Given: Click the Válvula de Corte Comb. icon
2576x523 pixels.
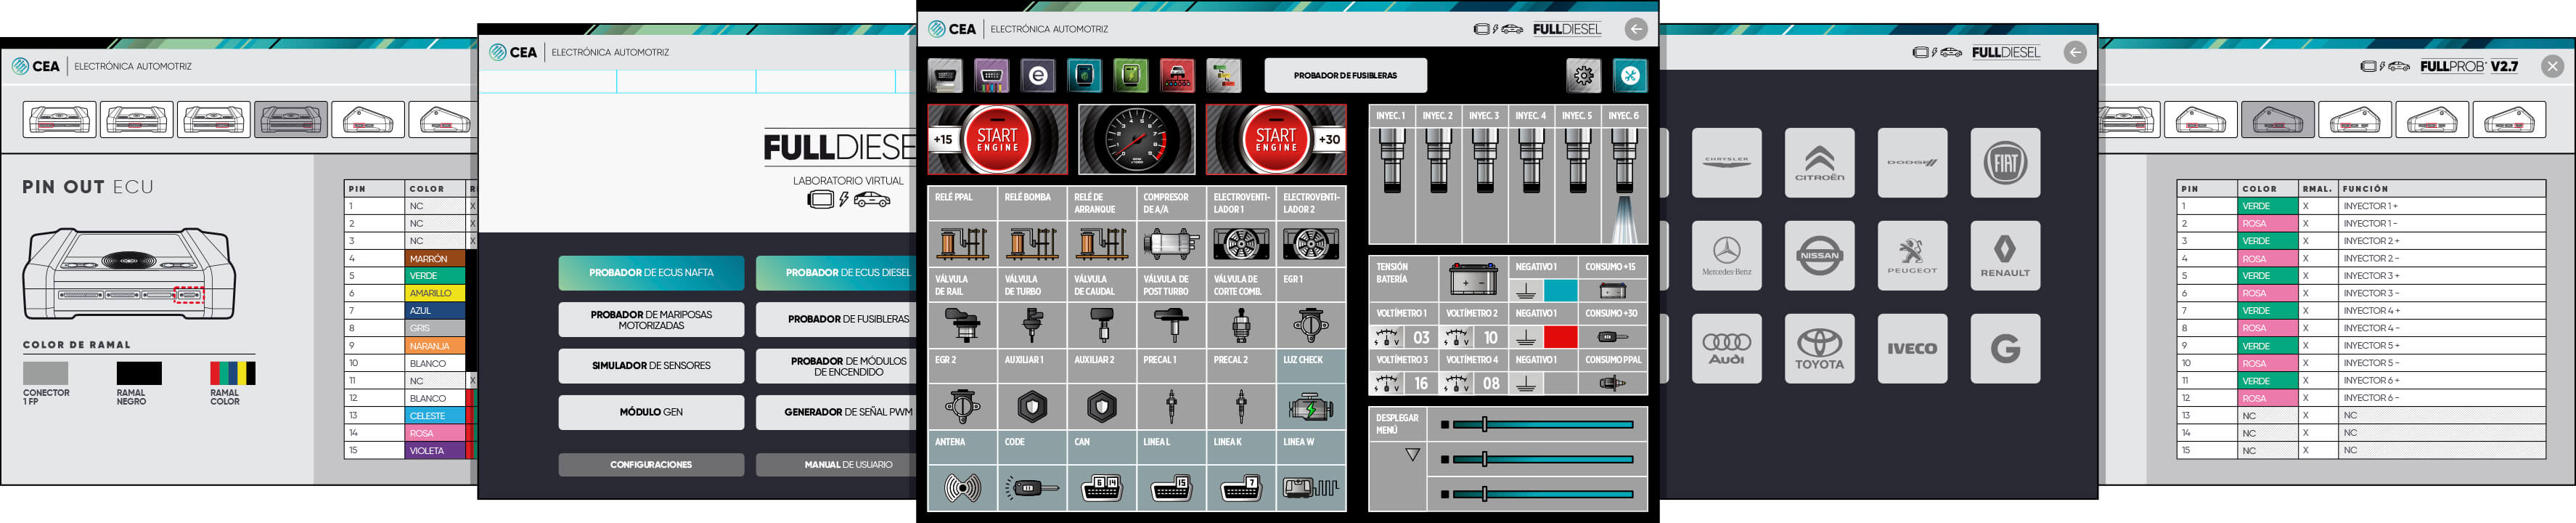Looking at the screenshot, I should [x=1241, y=325].
